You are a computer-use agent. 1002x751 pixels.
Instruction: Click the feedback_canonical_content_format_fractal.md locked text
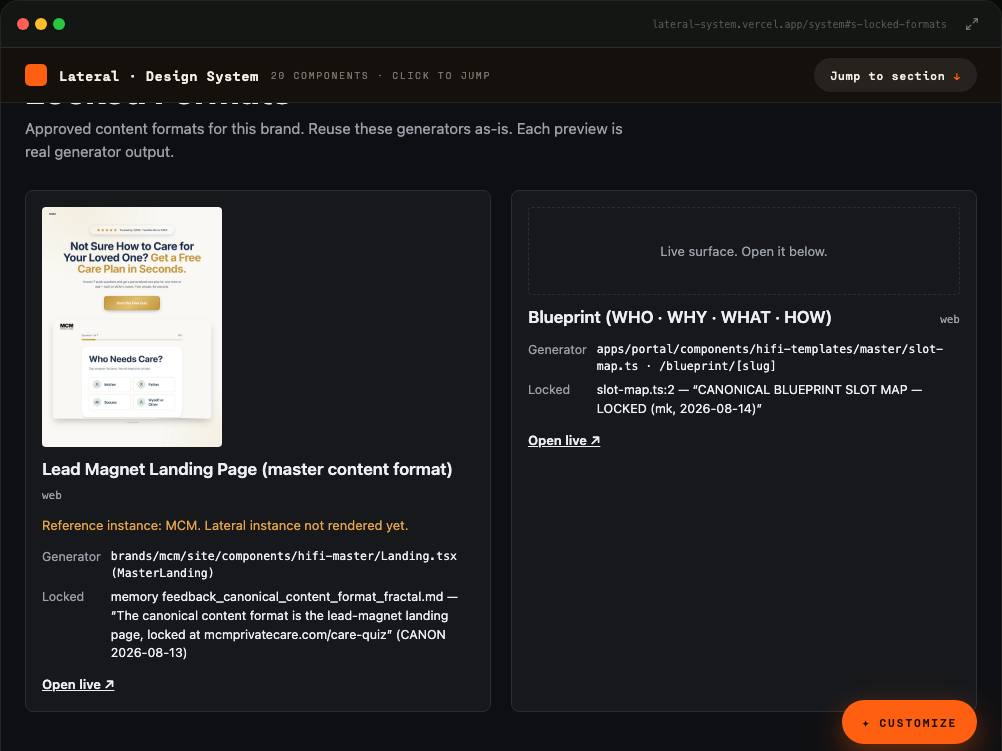click(284, 624)
